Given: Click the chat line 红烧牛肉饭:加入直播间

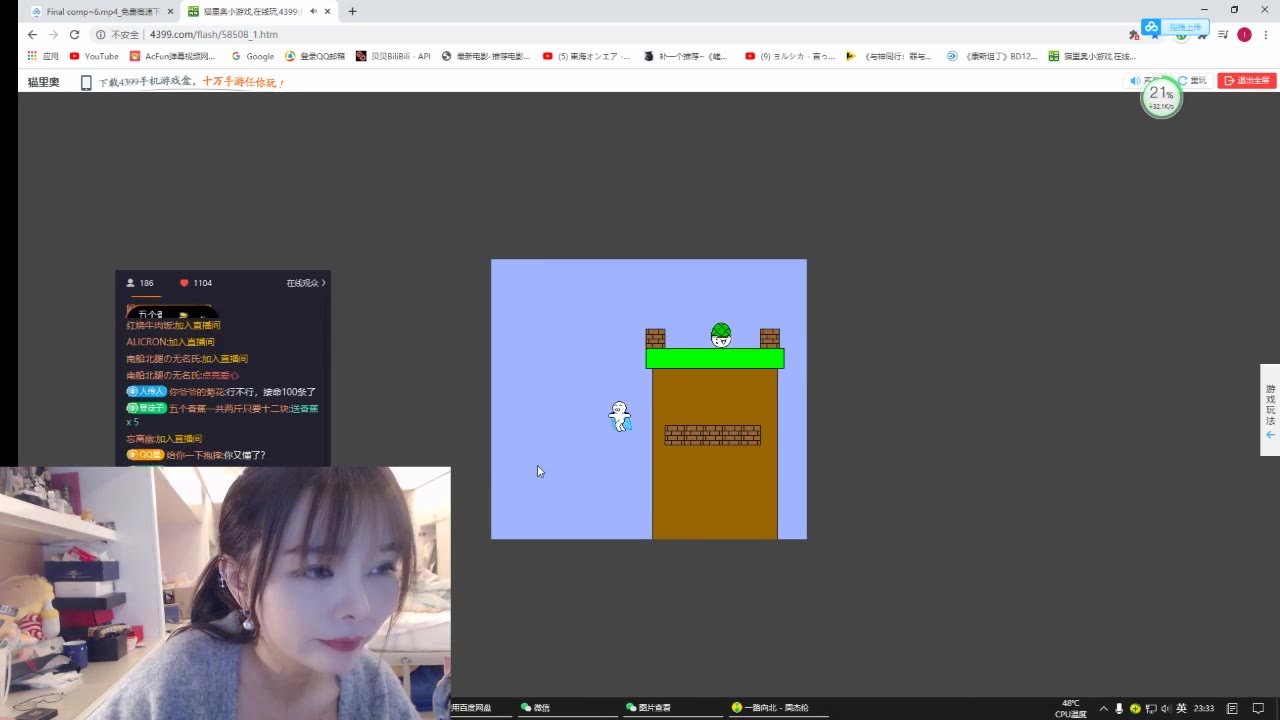Looking at the screenshot, I should pos(173,325).
